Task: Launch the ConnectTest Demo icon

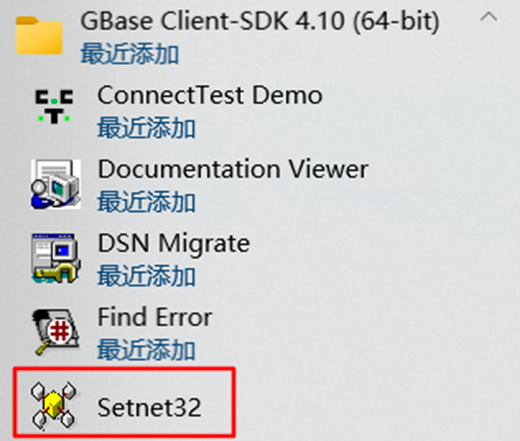Action: tap(54, 106)
